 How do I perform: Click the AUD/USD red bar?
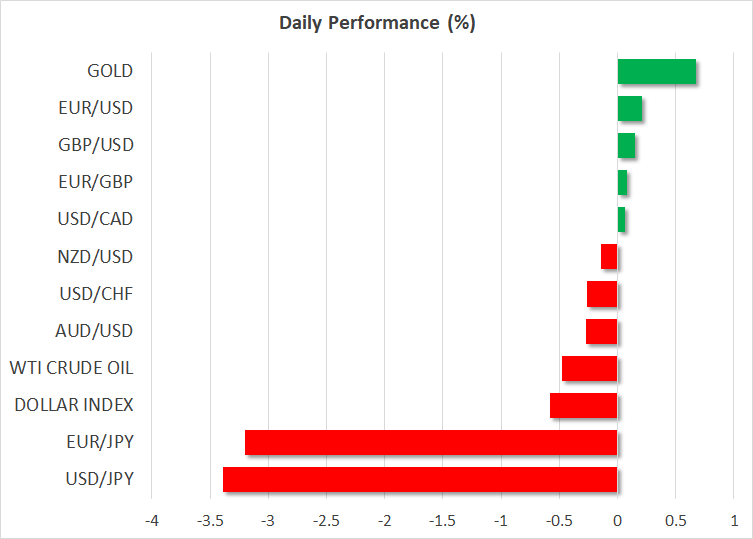coord(602,331)
